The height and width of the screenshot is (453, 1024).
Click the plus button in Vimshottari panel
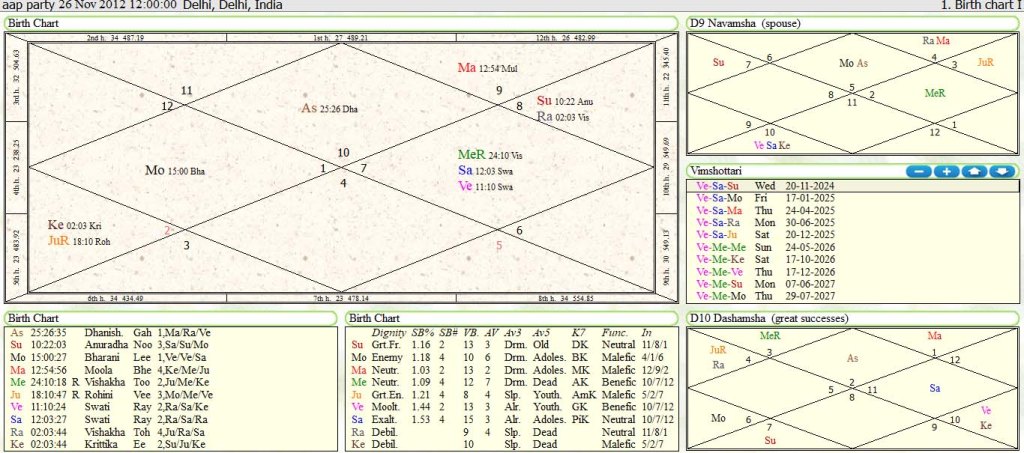click(x=946, y=171)
